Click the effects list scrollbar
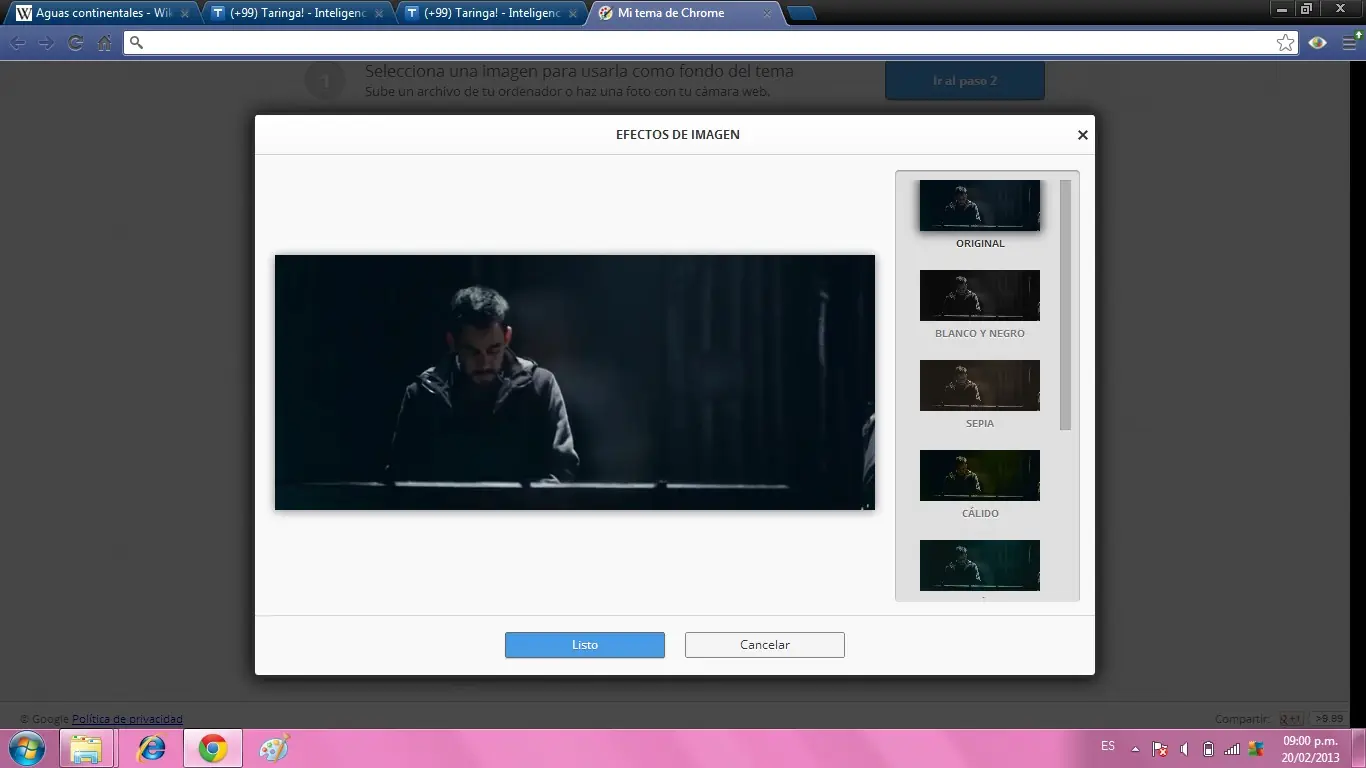The image size is (1366, 768). pos(1065,305)
